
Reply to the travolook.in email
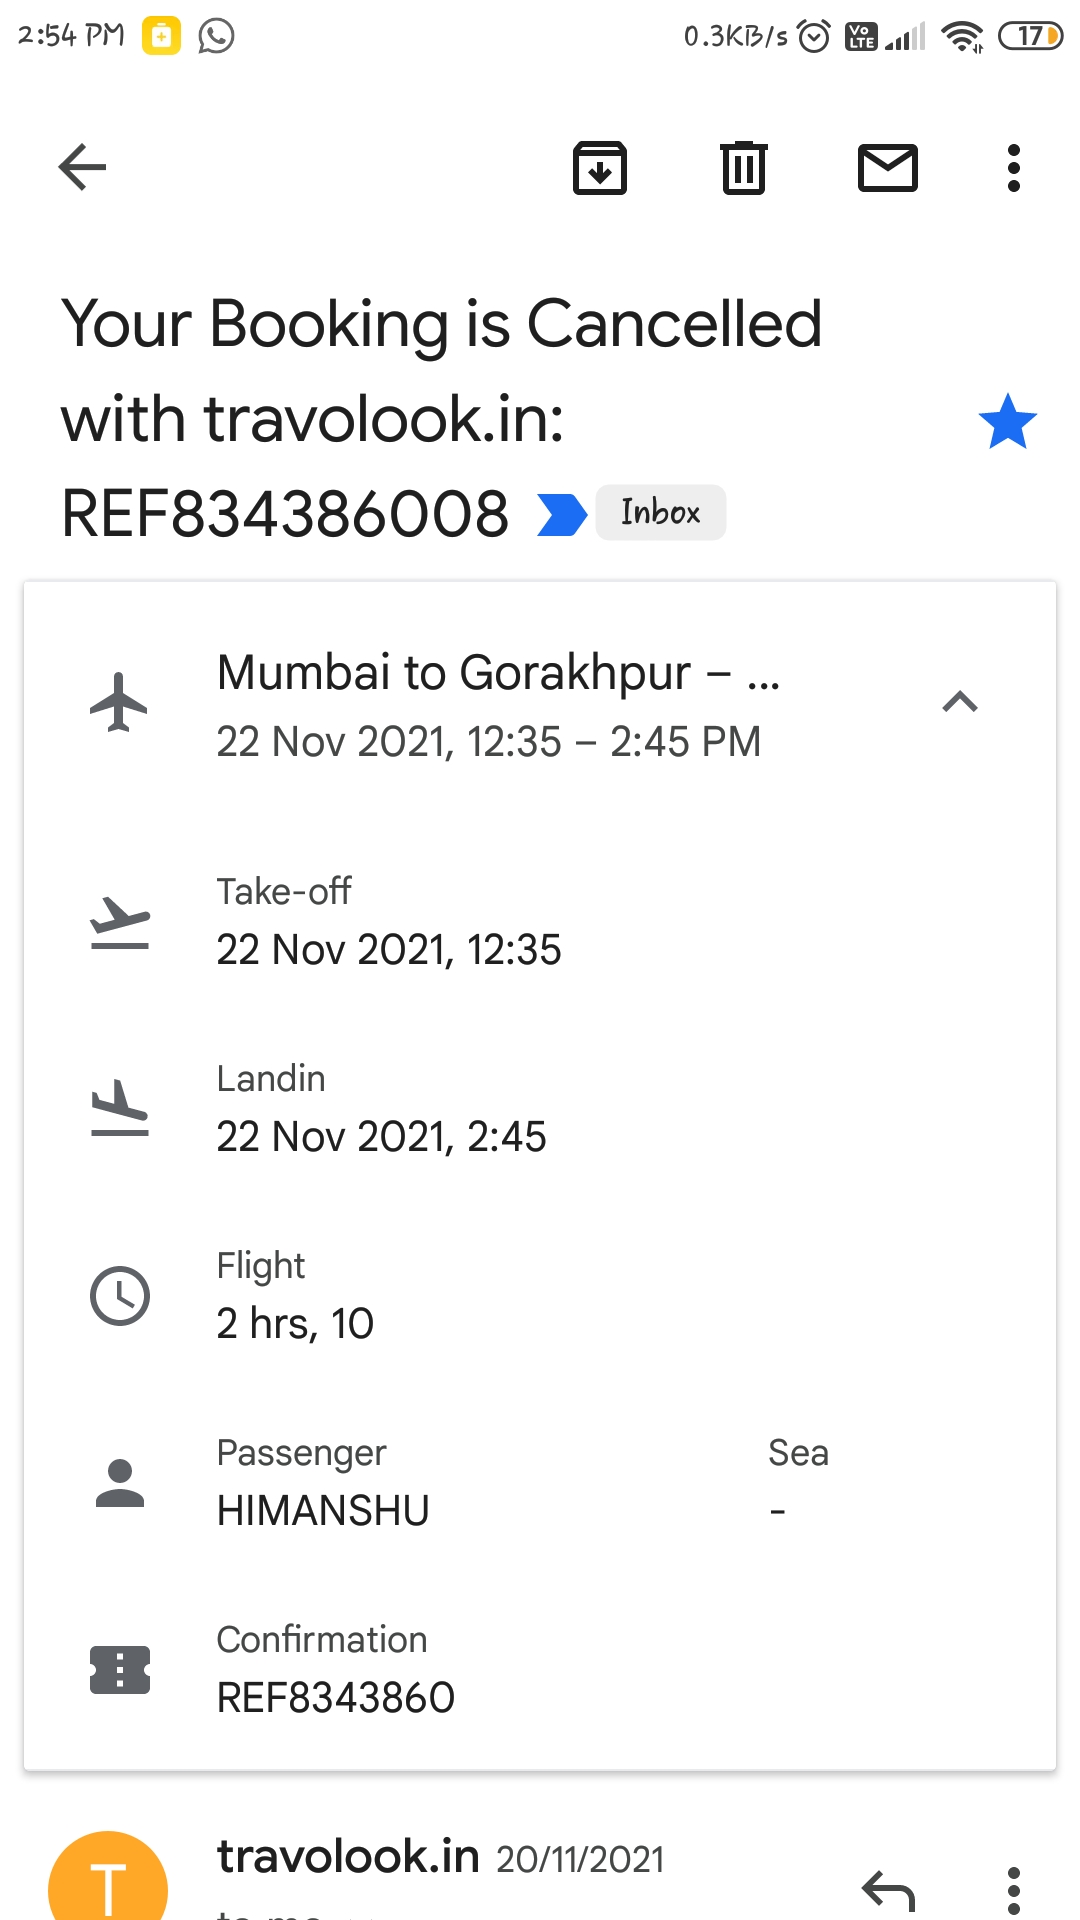888,1890
